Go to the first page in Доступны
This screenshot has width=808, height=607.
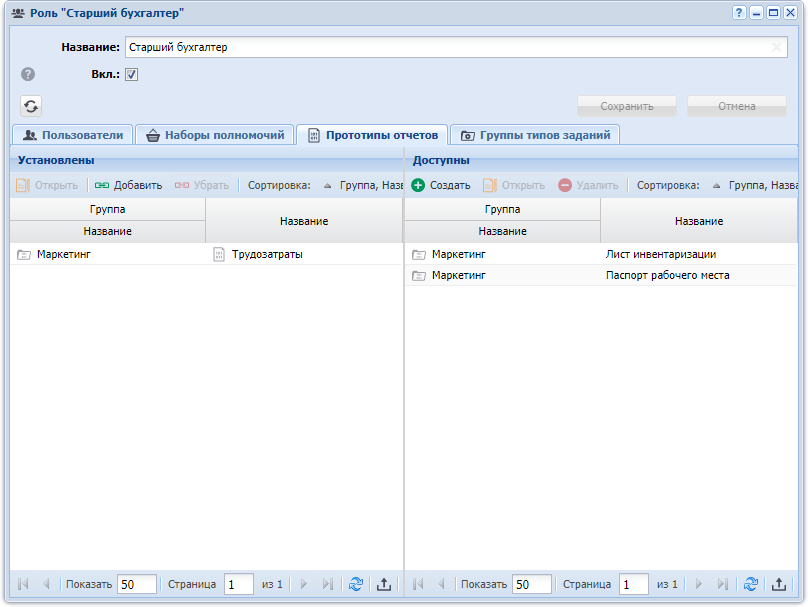(x=418, y=584)
